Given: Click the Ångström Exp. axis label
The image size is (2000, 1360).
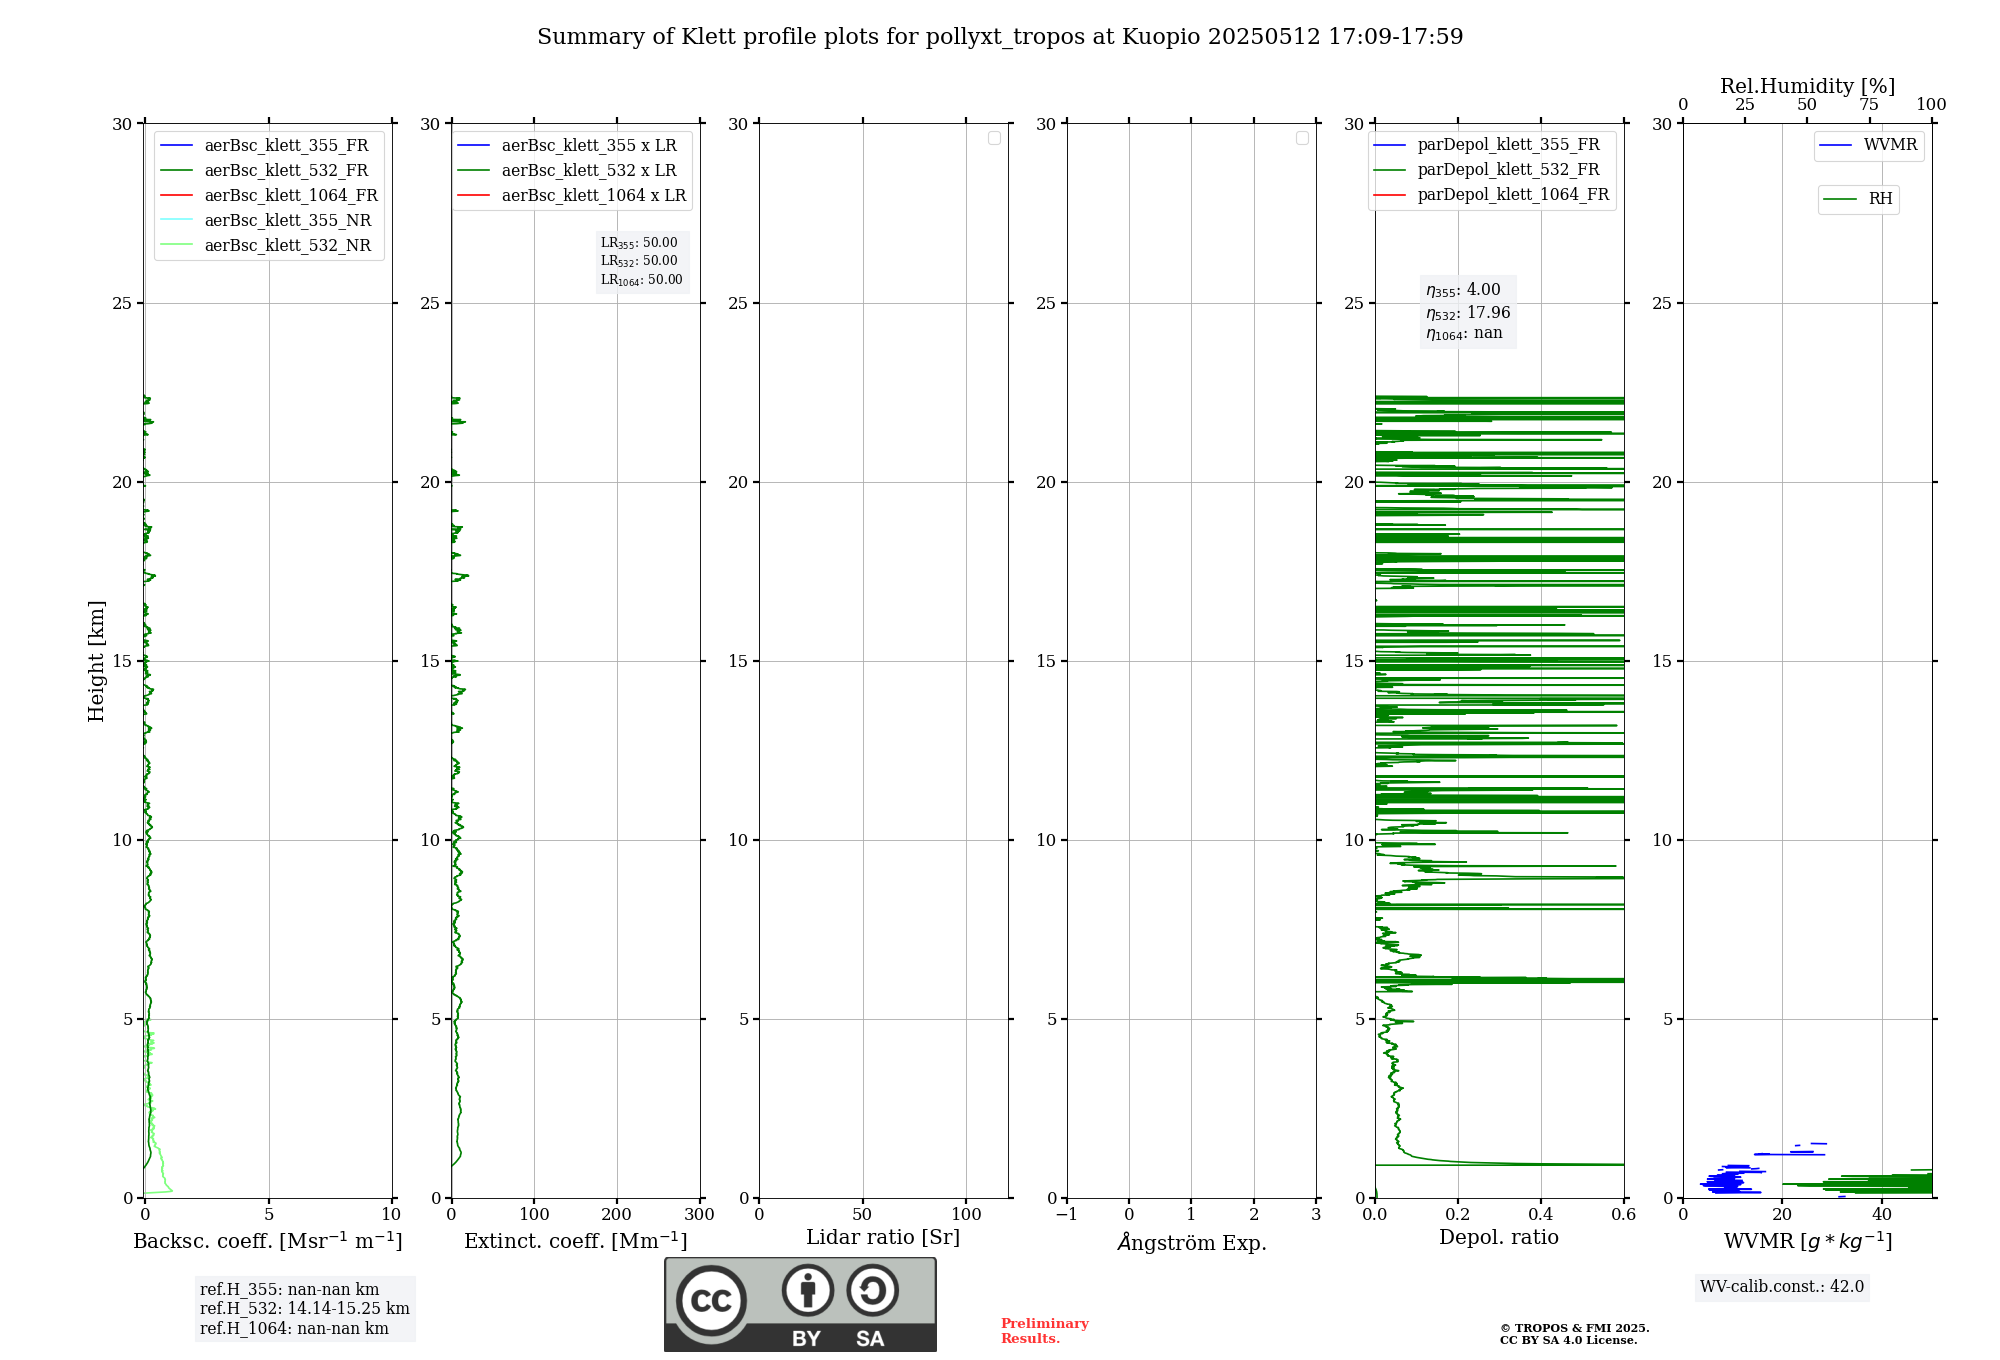Looking at the screenshot, I should pos(1192,1242).
